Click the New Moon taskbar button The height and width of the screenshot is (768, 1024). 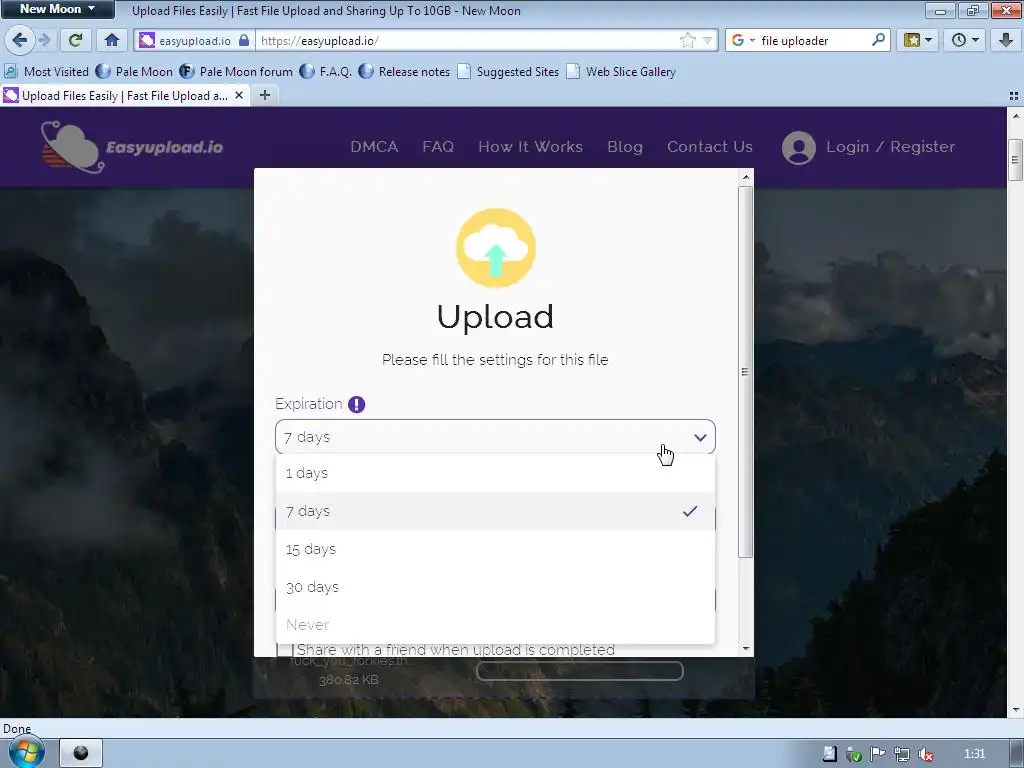81,753
